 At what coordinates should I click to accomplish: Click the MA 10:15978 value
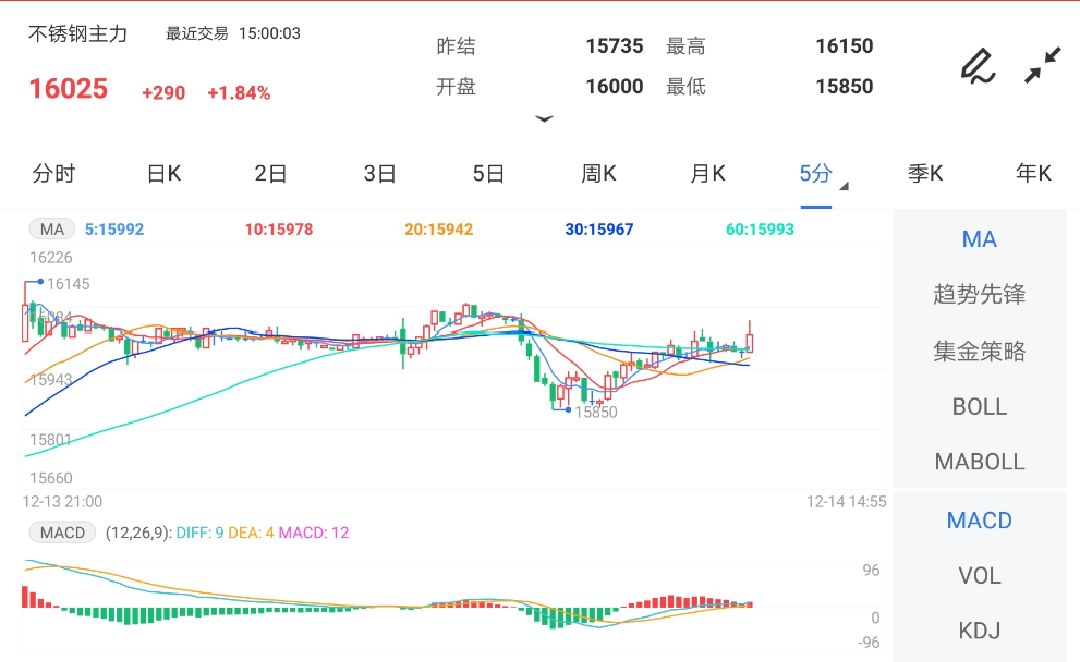(279, 229)
